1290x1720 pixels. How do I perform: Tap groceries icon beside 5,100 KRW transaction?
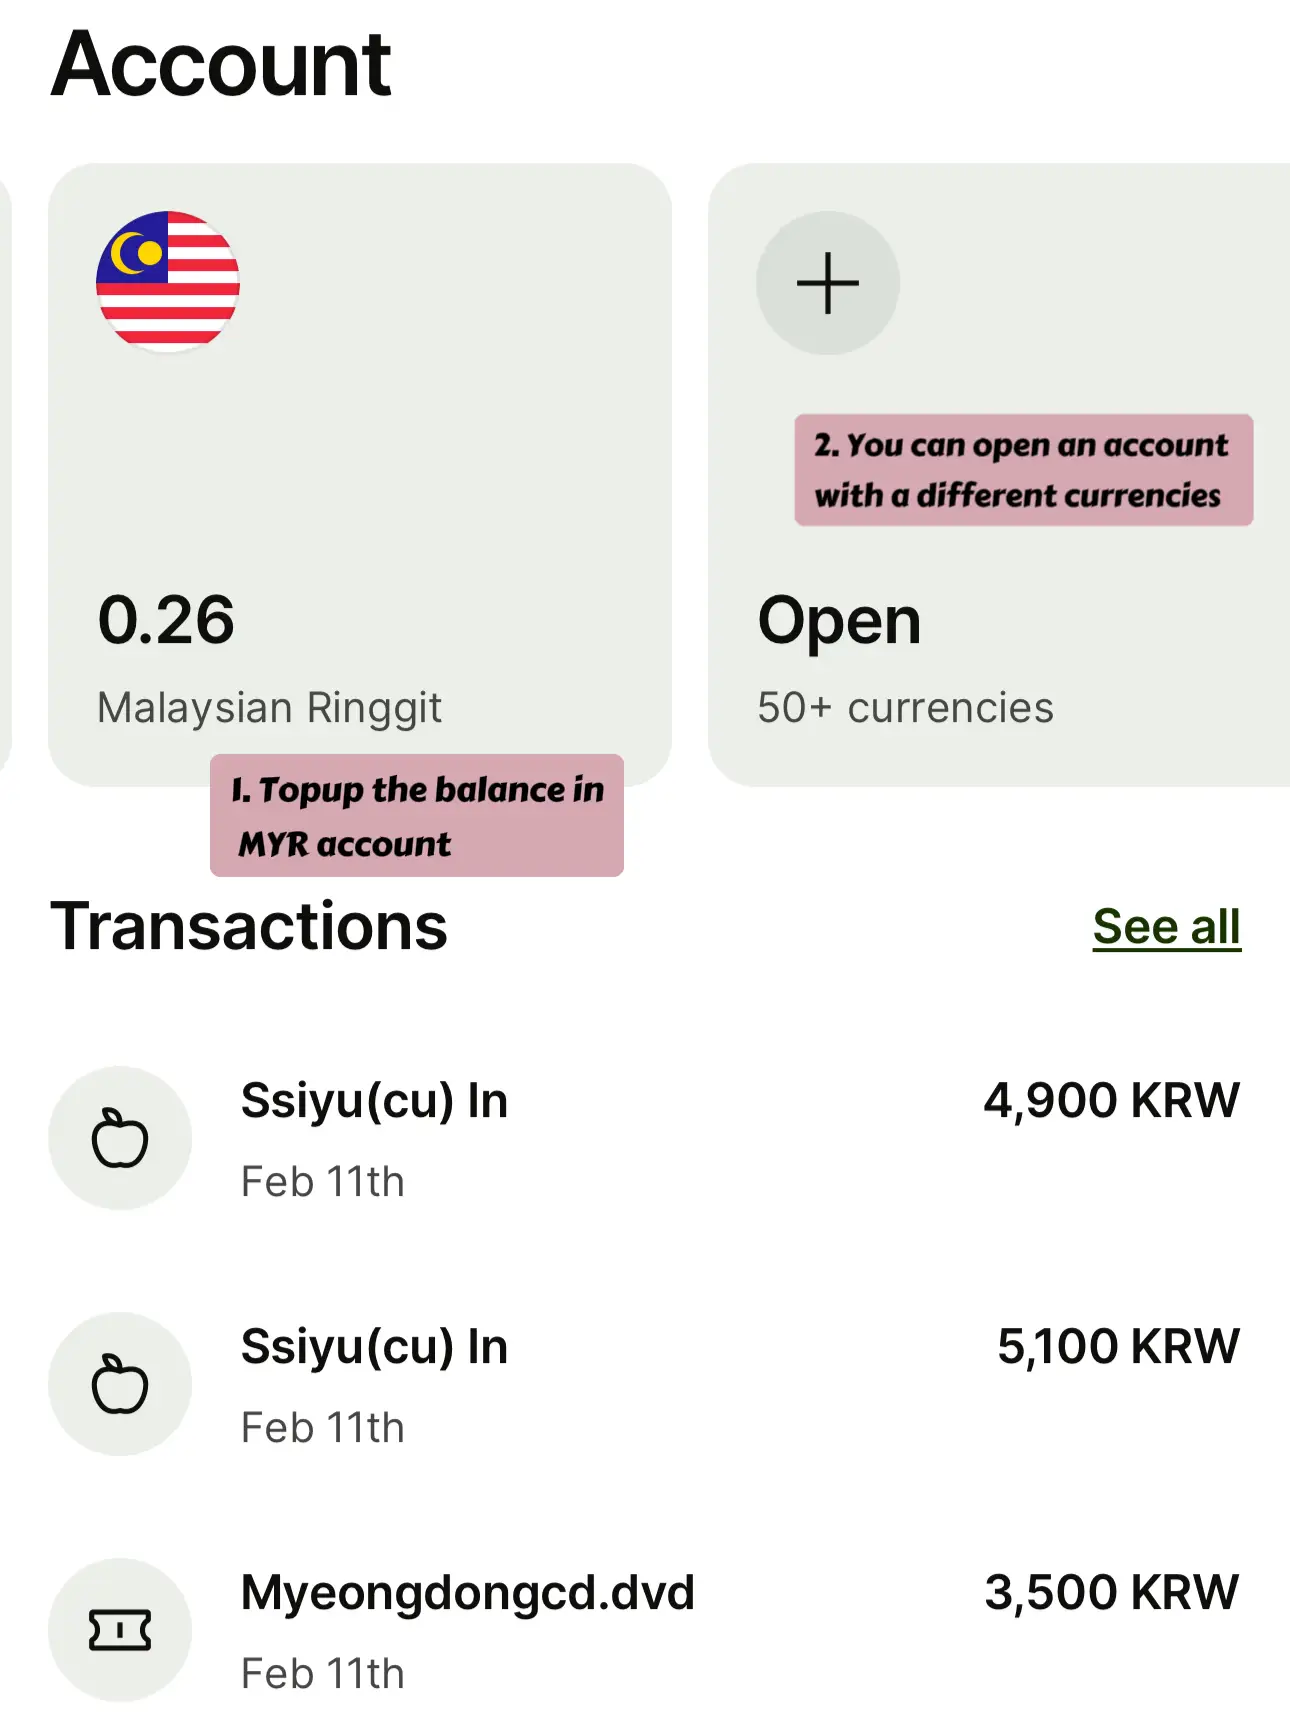(x=120, y=1384)
